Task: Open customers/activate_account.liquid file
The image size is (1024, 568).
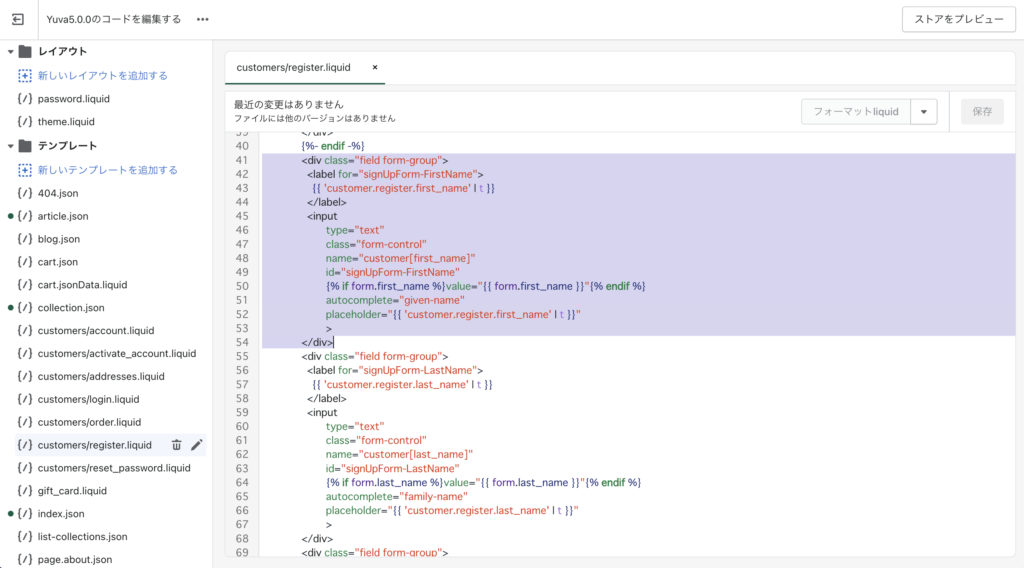Action: 117,353
